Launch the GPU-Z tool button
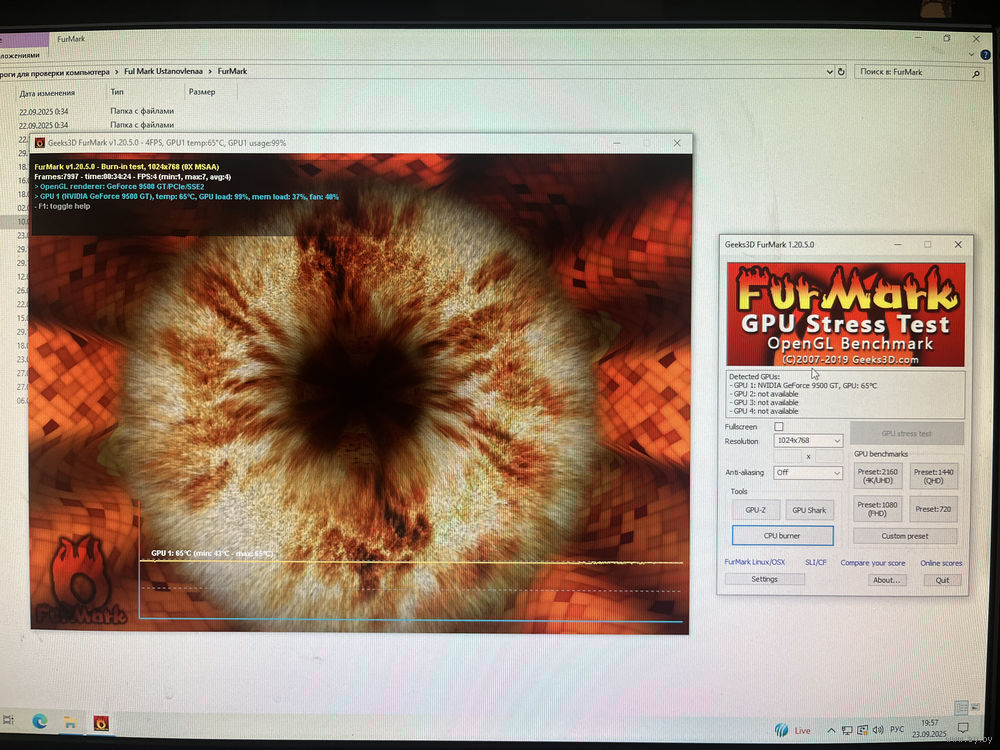Screen dimensions: 1000x750 click(756, 510)
